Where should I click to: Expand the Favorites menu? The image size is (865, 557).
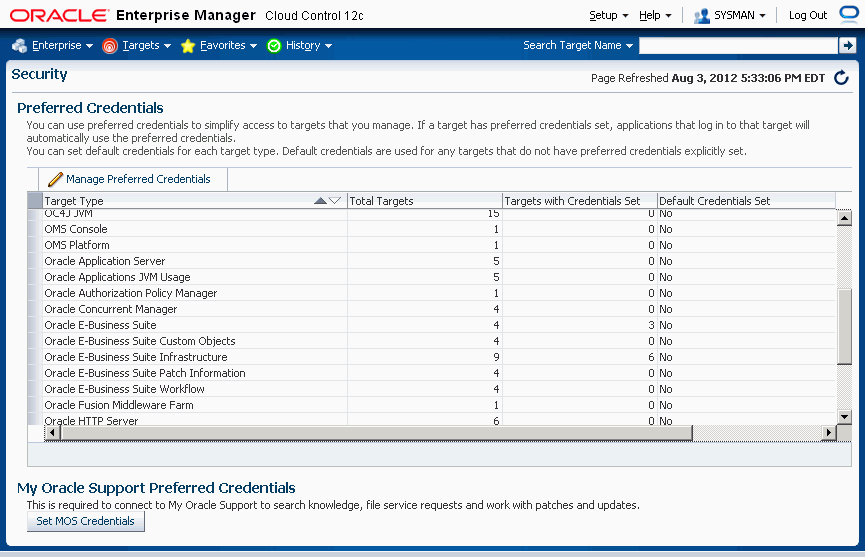click(228, 45)
